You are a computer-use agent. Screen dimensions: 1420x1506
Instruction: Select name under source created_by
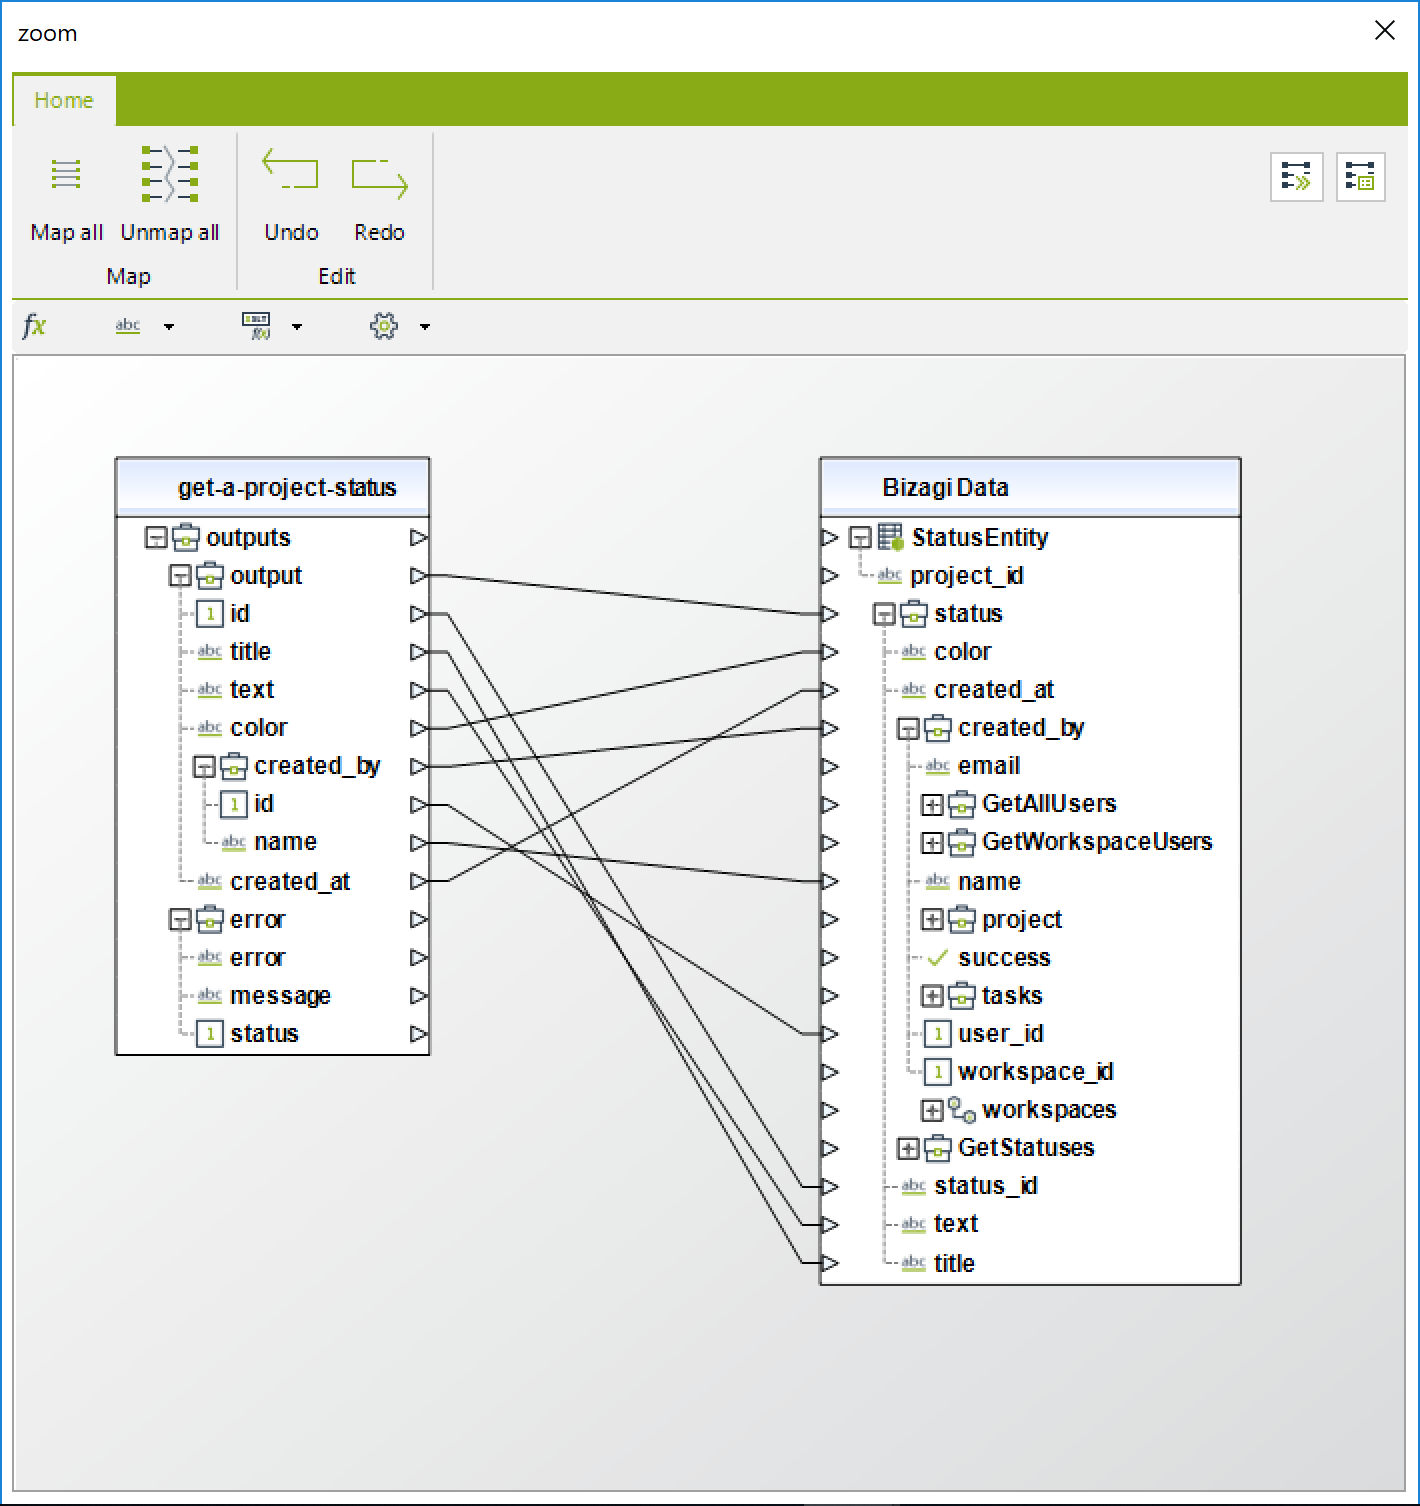coord(285,842)
